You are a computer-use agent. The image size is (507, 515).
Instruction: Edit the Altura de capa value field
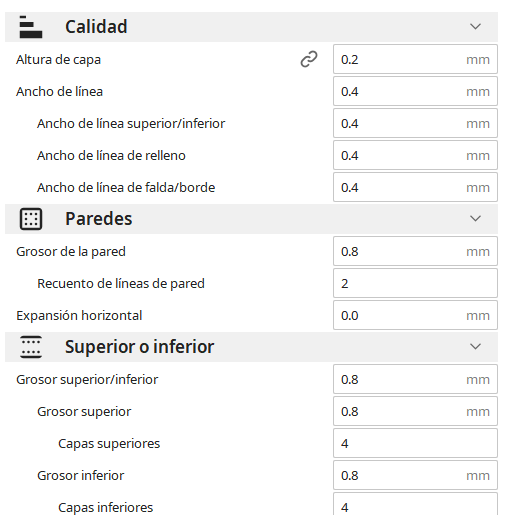click(x=415, y=59)
